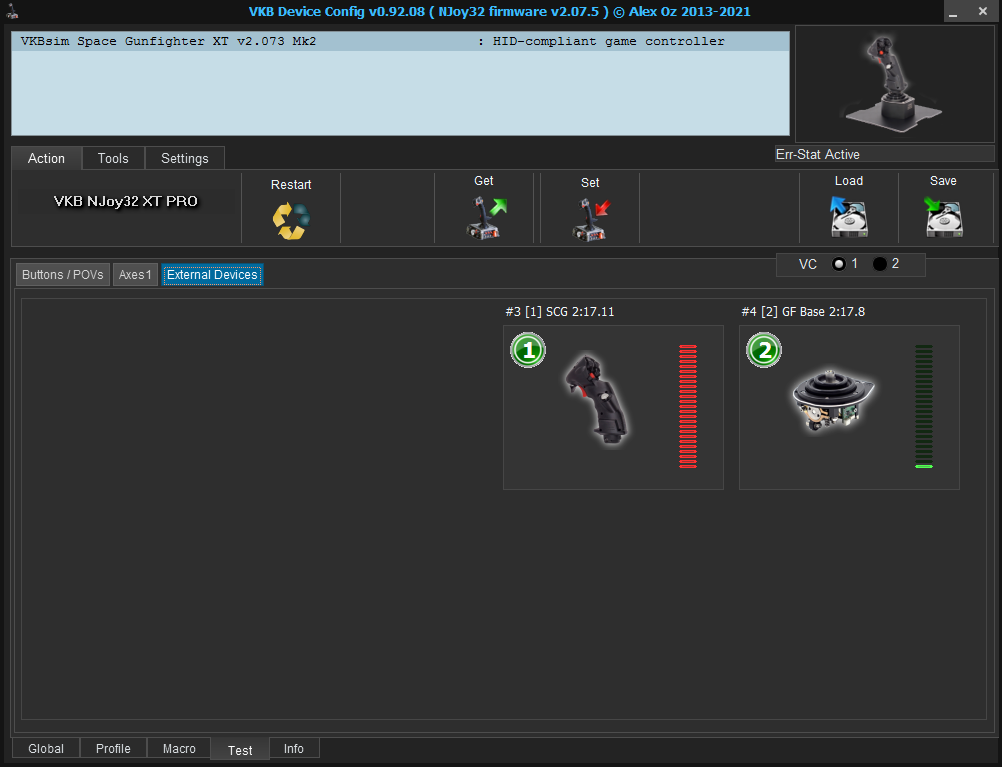Click the Restart recycle-arrows icon
This screenshot has width=1002, height=767.
click(291, 220)
